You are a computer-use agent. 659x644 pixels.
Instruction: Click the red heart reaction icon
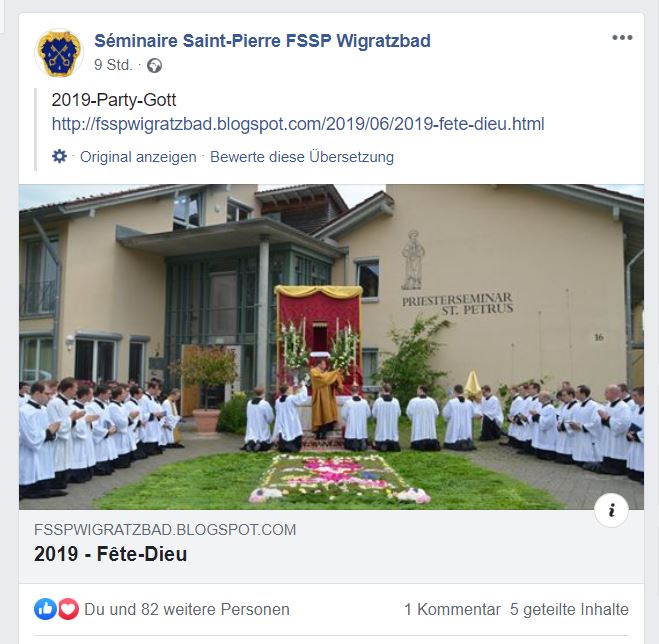[x=68, y=609]
